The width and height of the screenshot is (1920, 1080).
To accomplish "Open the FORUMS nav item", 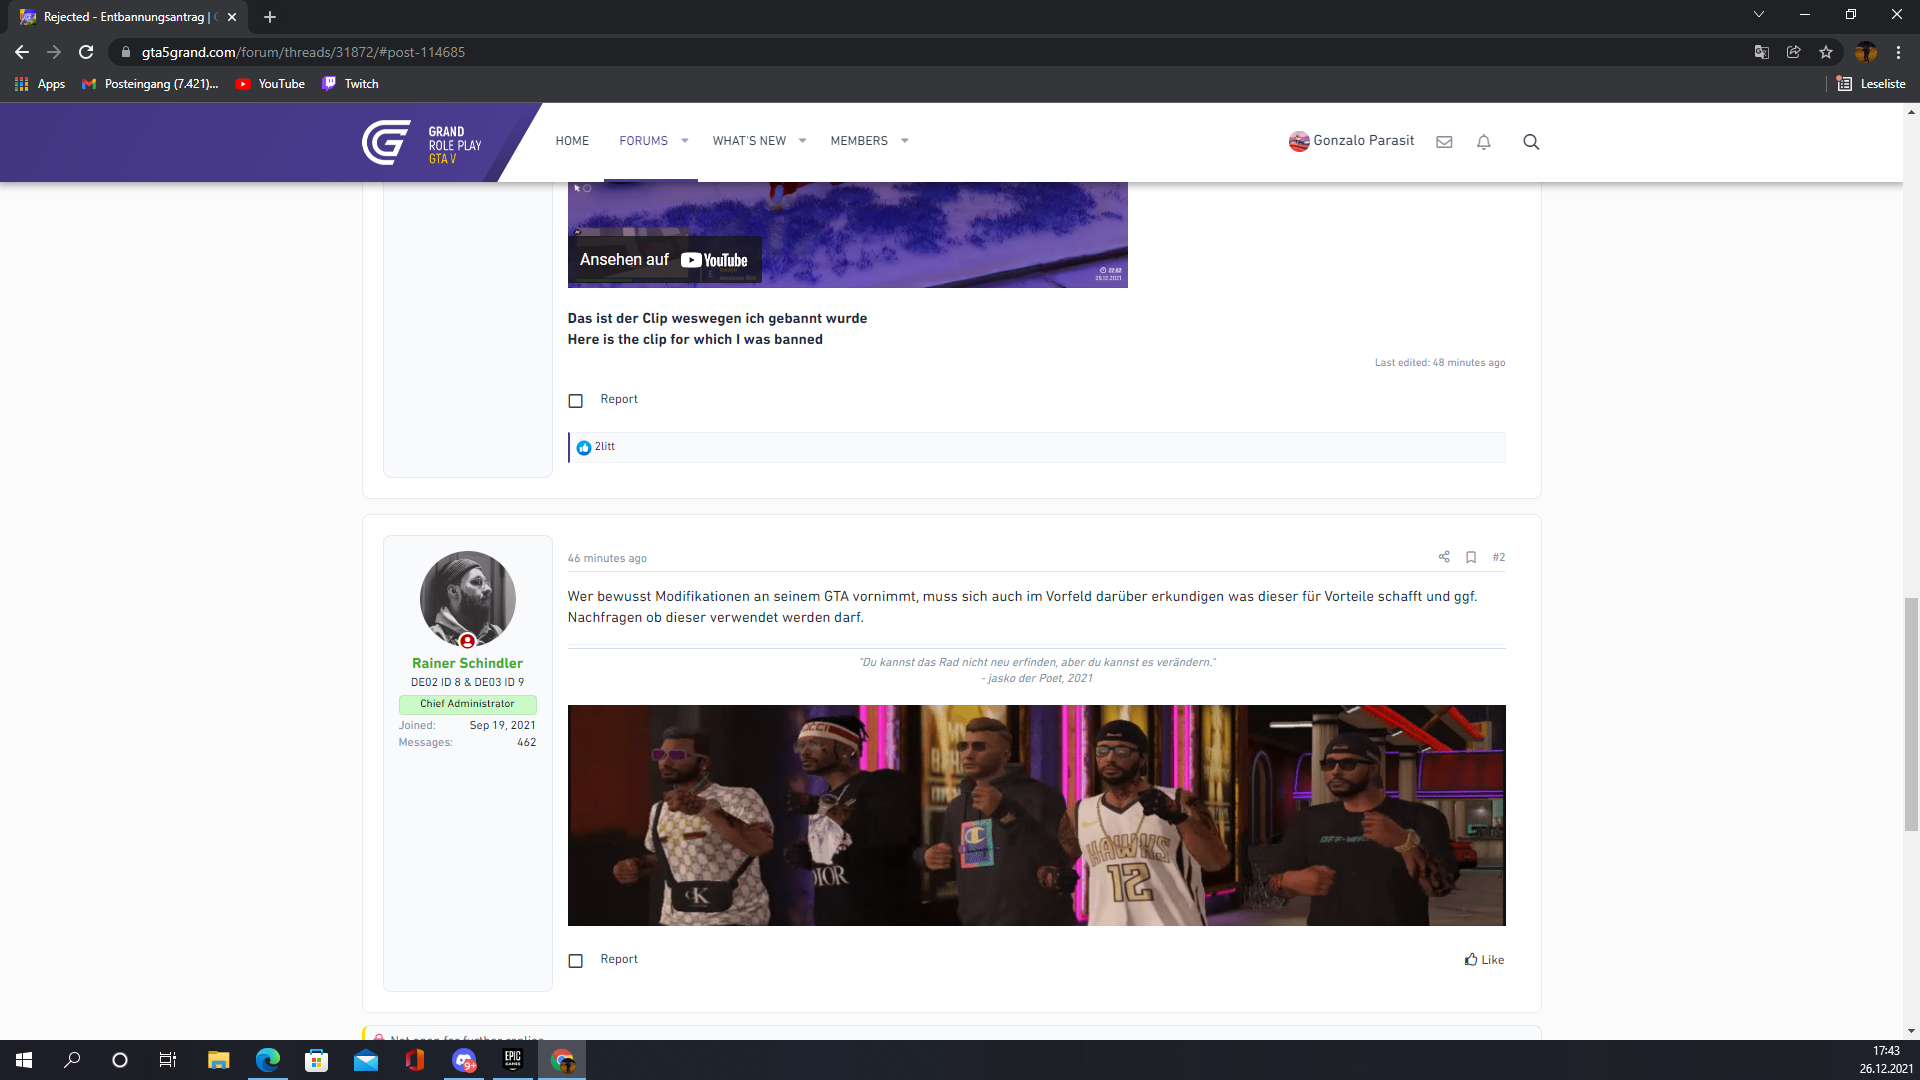I will pyautogui.click(x=643, y=141).
